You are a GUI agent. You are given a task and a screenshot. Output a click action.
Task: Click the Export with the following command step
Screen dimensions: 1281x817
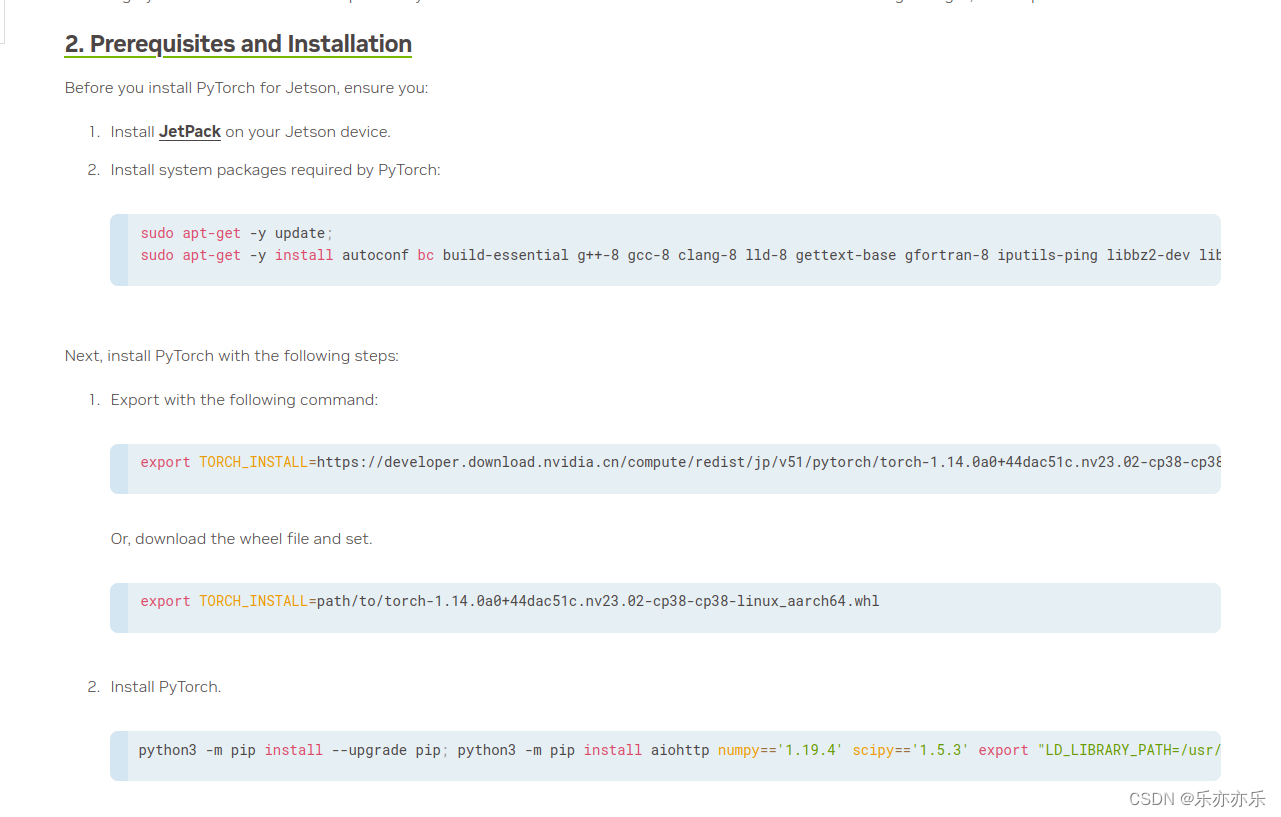click(x=244, y=399)
